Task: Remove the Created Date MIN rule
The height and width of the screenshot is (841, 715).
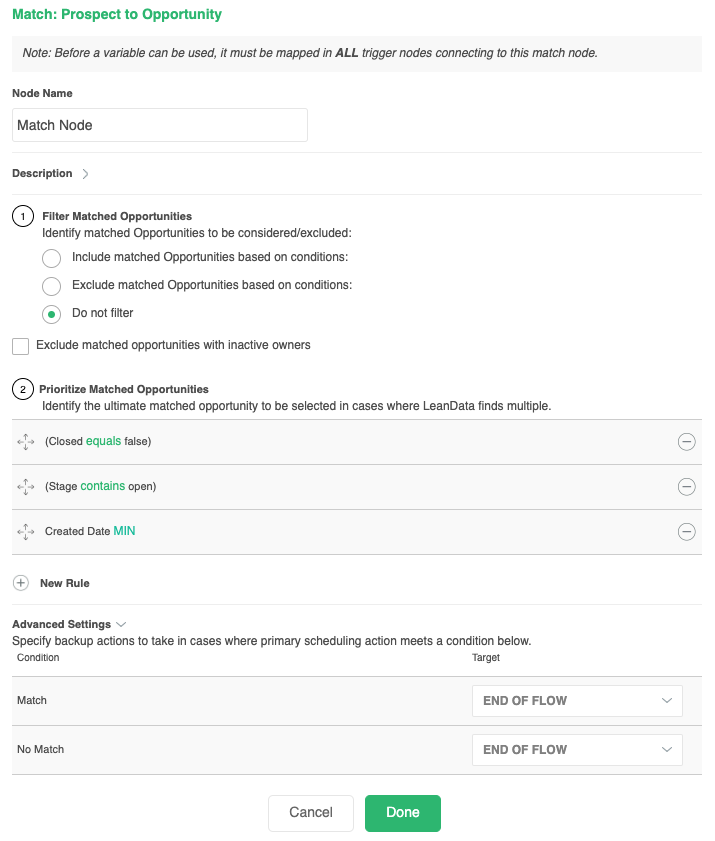Action: (686, 532)
